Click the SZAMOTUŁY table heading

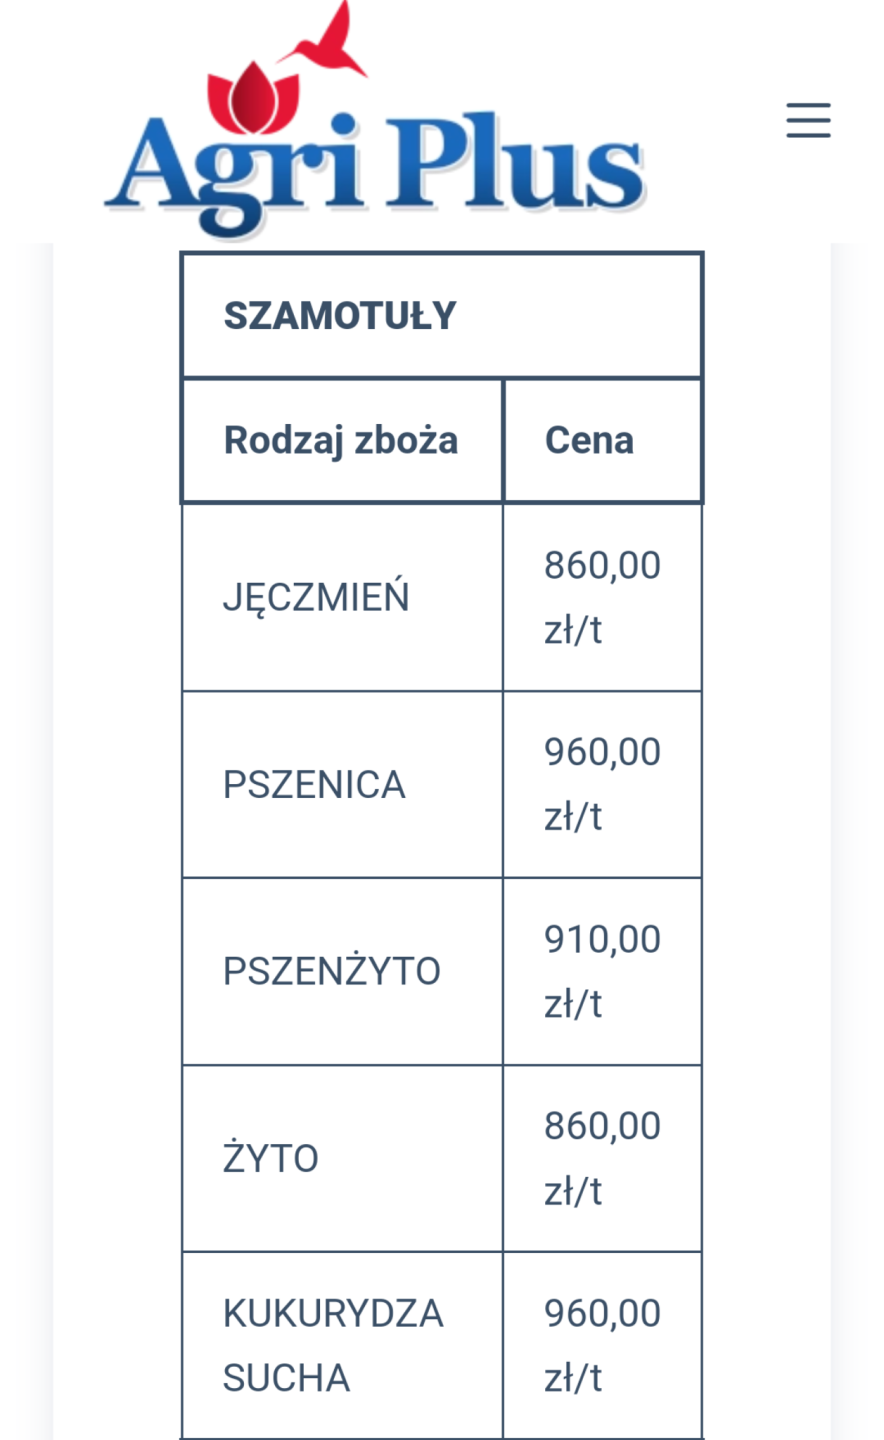pos(340,316)
